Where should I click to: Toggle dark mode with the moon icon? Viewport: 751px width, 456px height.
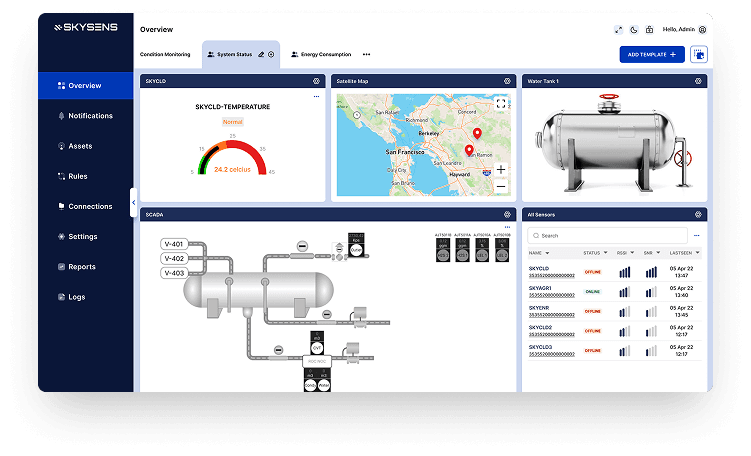pyautogui.click(x=633, y=30)
